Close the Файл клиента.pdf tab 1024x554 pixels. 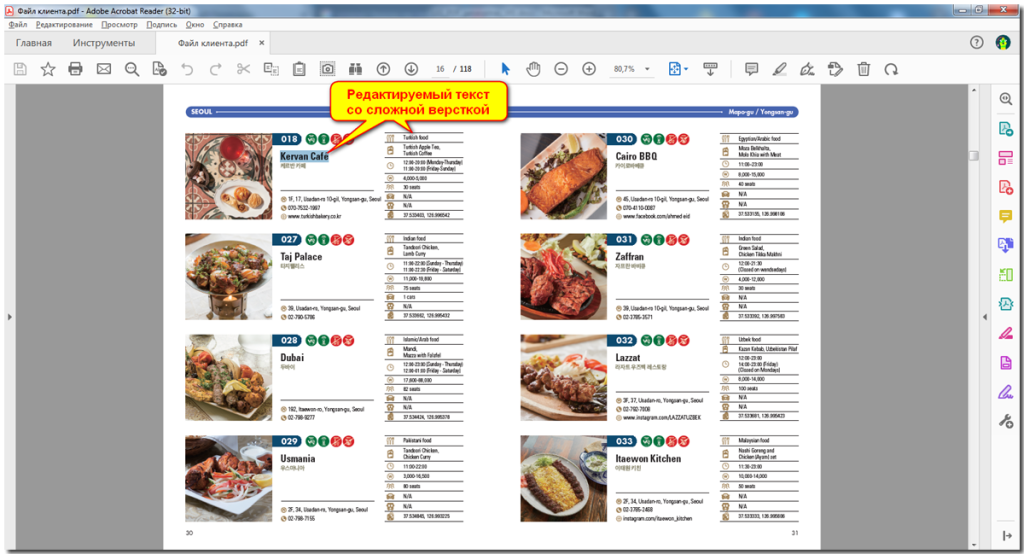tap(262, 43)
